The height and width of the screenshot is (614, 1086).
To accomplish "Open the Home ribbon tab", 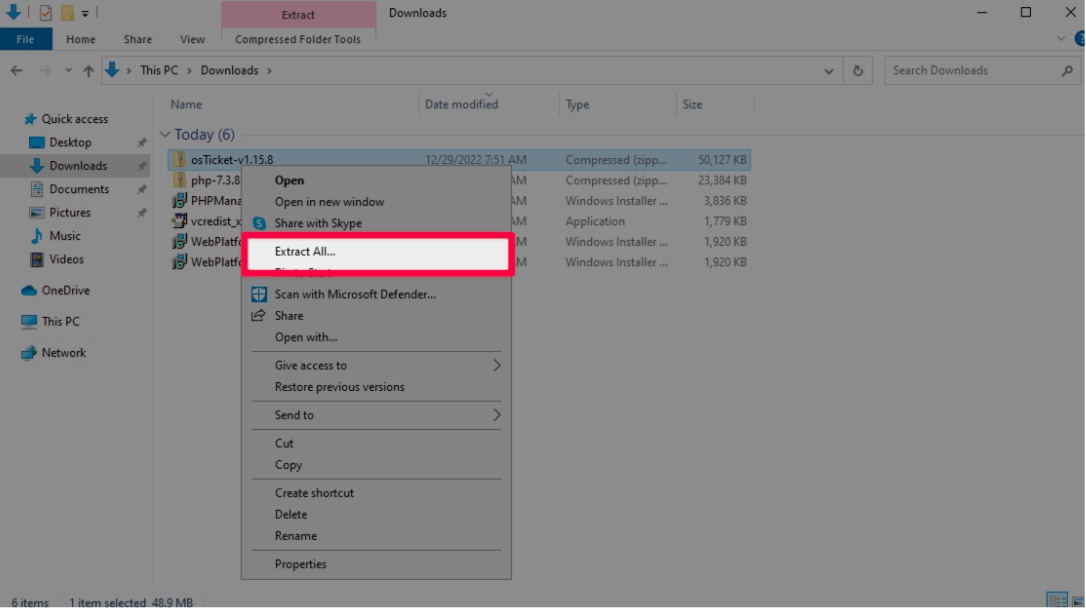I will point(80,39).
